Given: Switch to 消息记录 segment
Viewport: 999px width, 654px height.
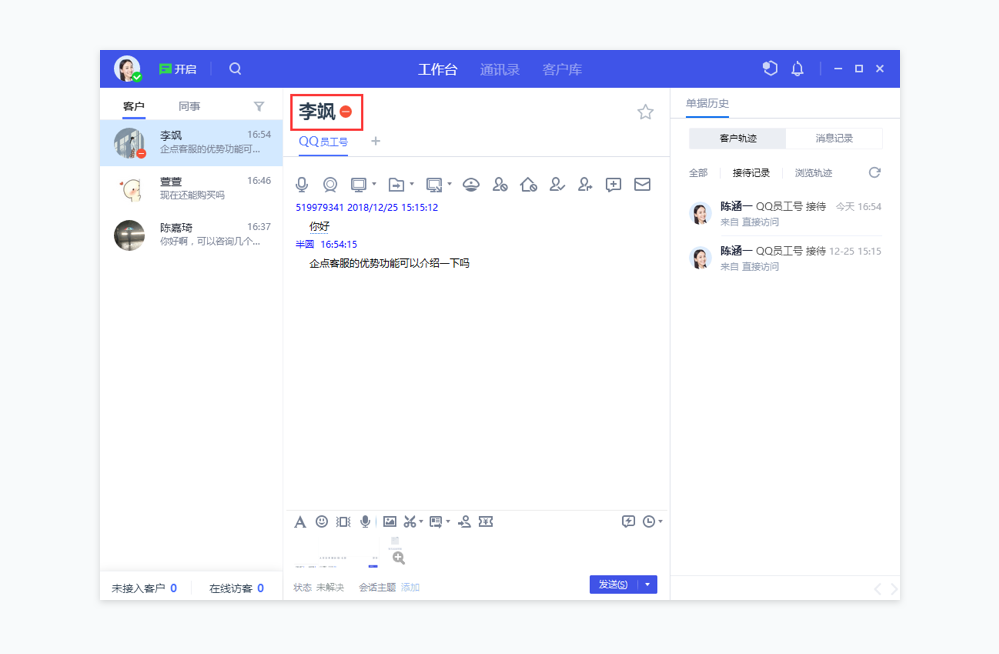Looking at the screenshot, I should coord(834,138).
